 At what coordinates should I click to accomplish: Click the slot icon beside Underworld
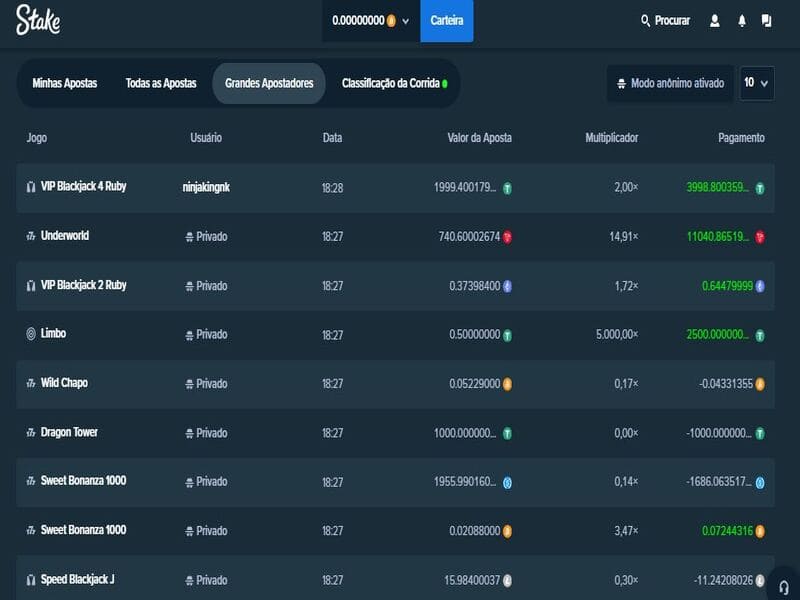31,236
